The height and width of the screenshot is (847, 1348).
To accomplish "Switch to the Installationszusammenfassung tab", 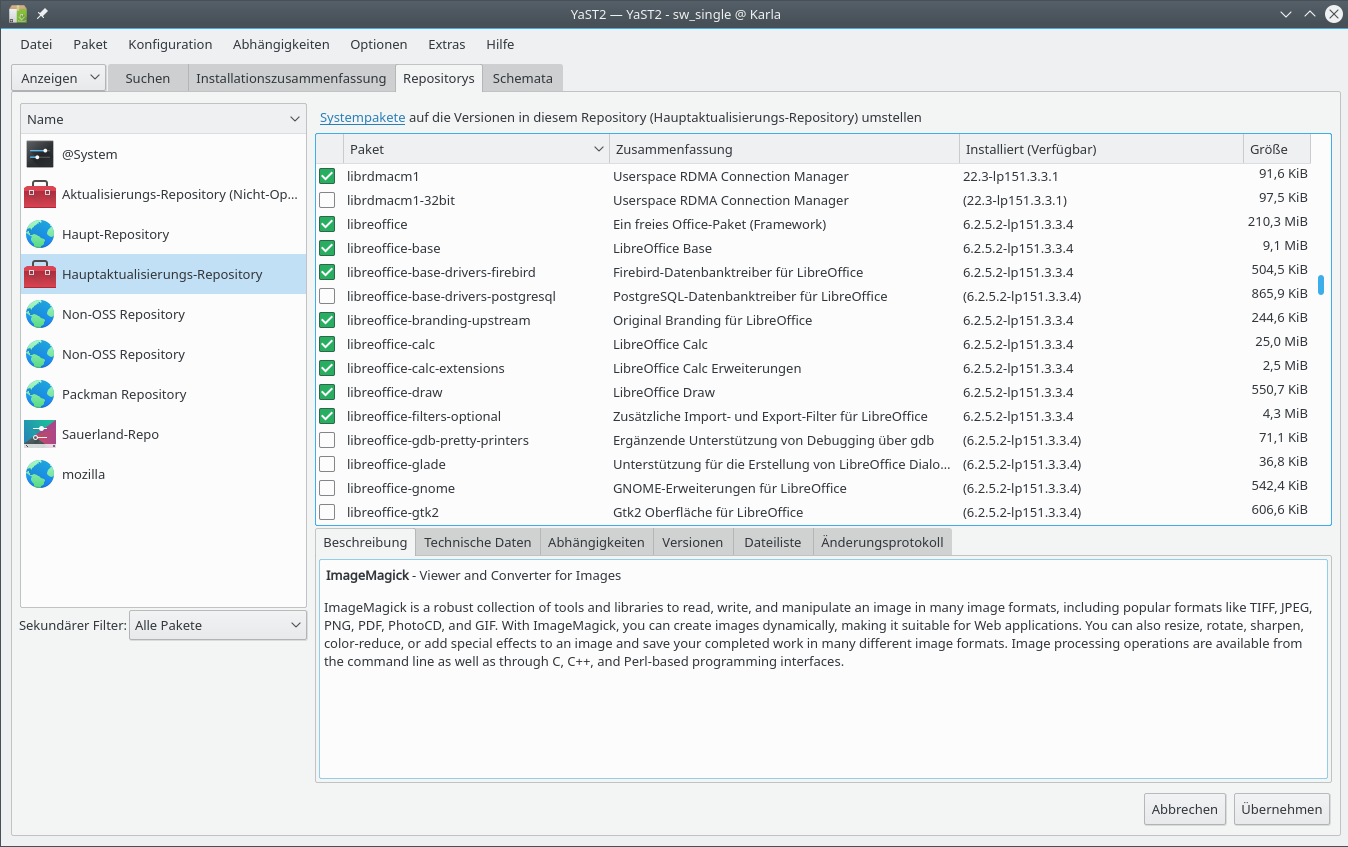I will tap(291, 78).
